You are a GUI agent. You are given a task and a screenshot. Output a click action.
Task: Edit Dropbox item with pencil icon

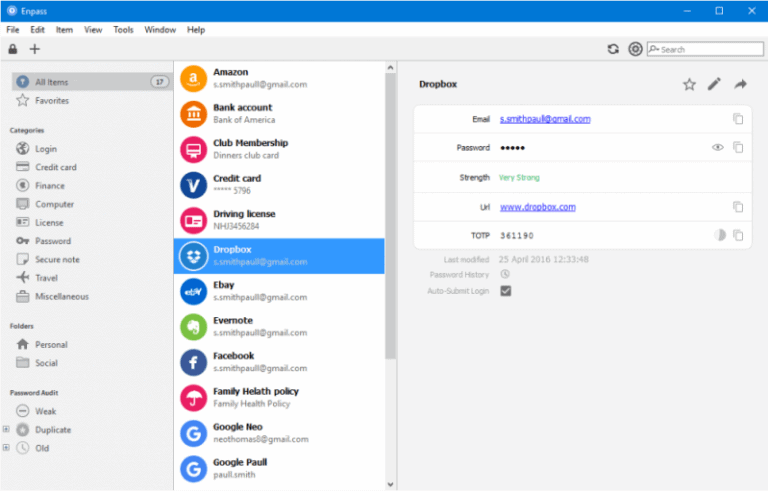(715, 84)
